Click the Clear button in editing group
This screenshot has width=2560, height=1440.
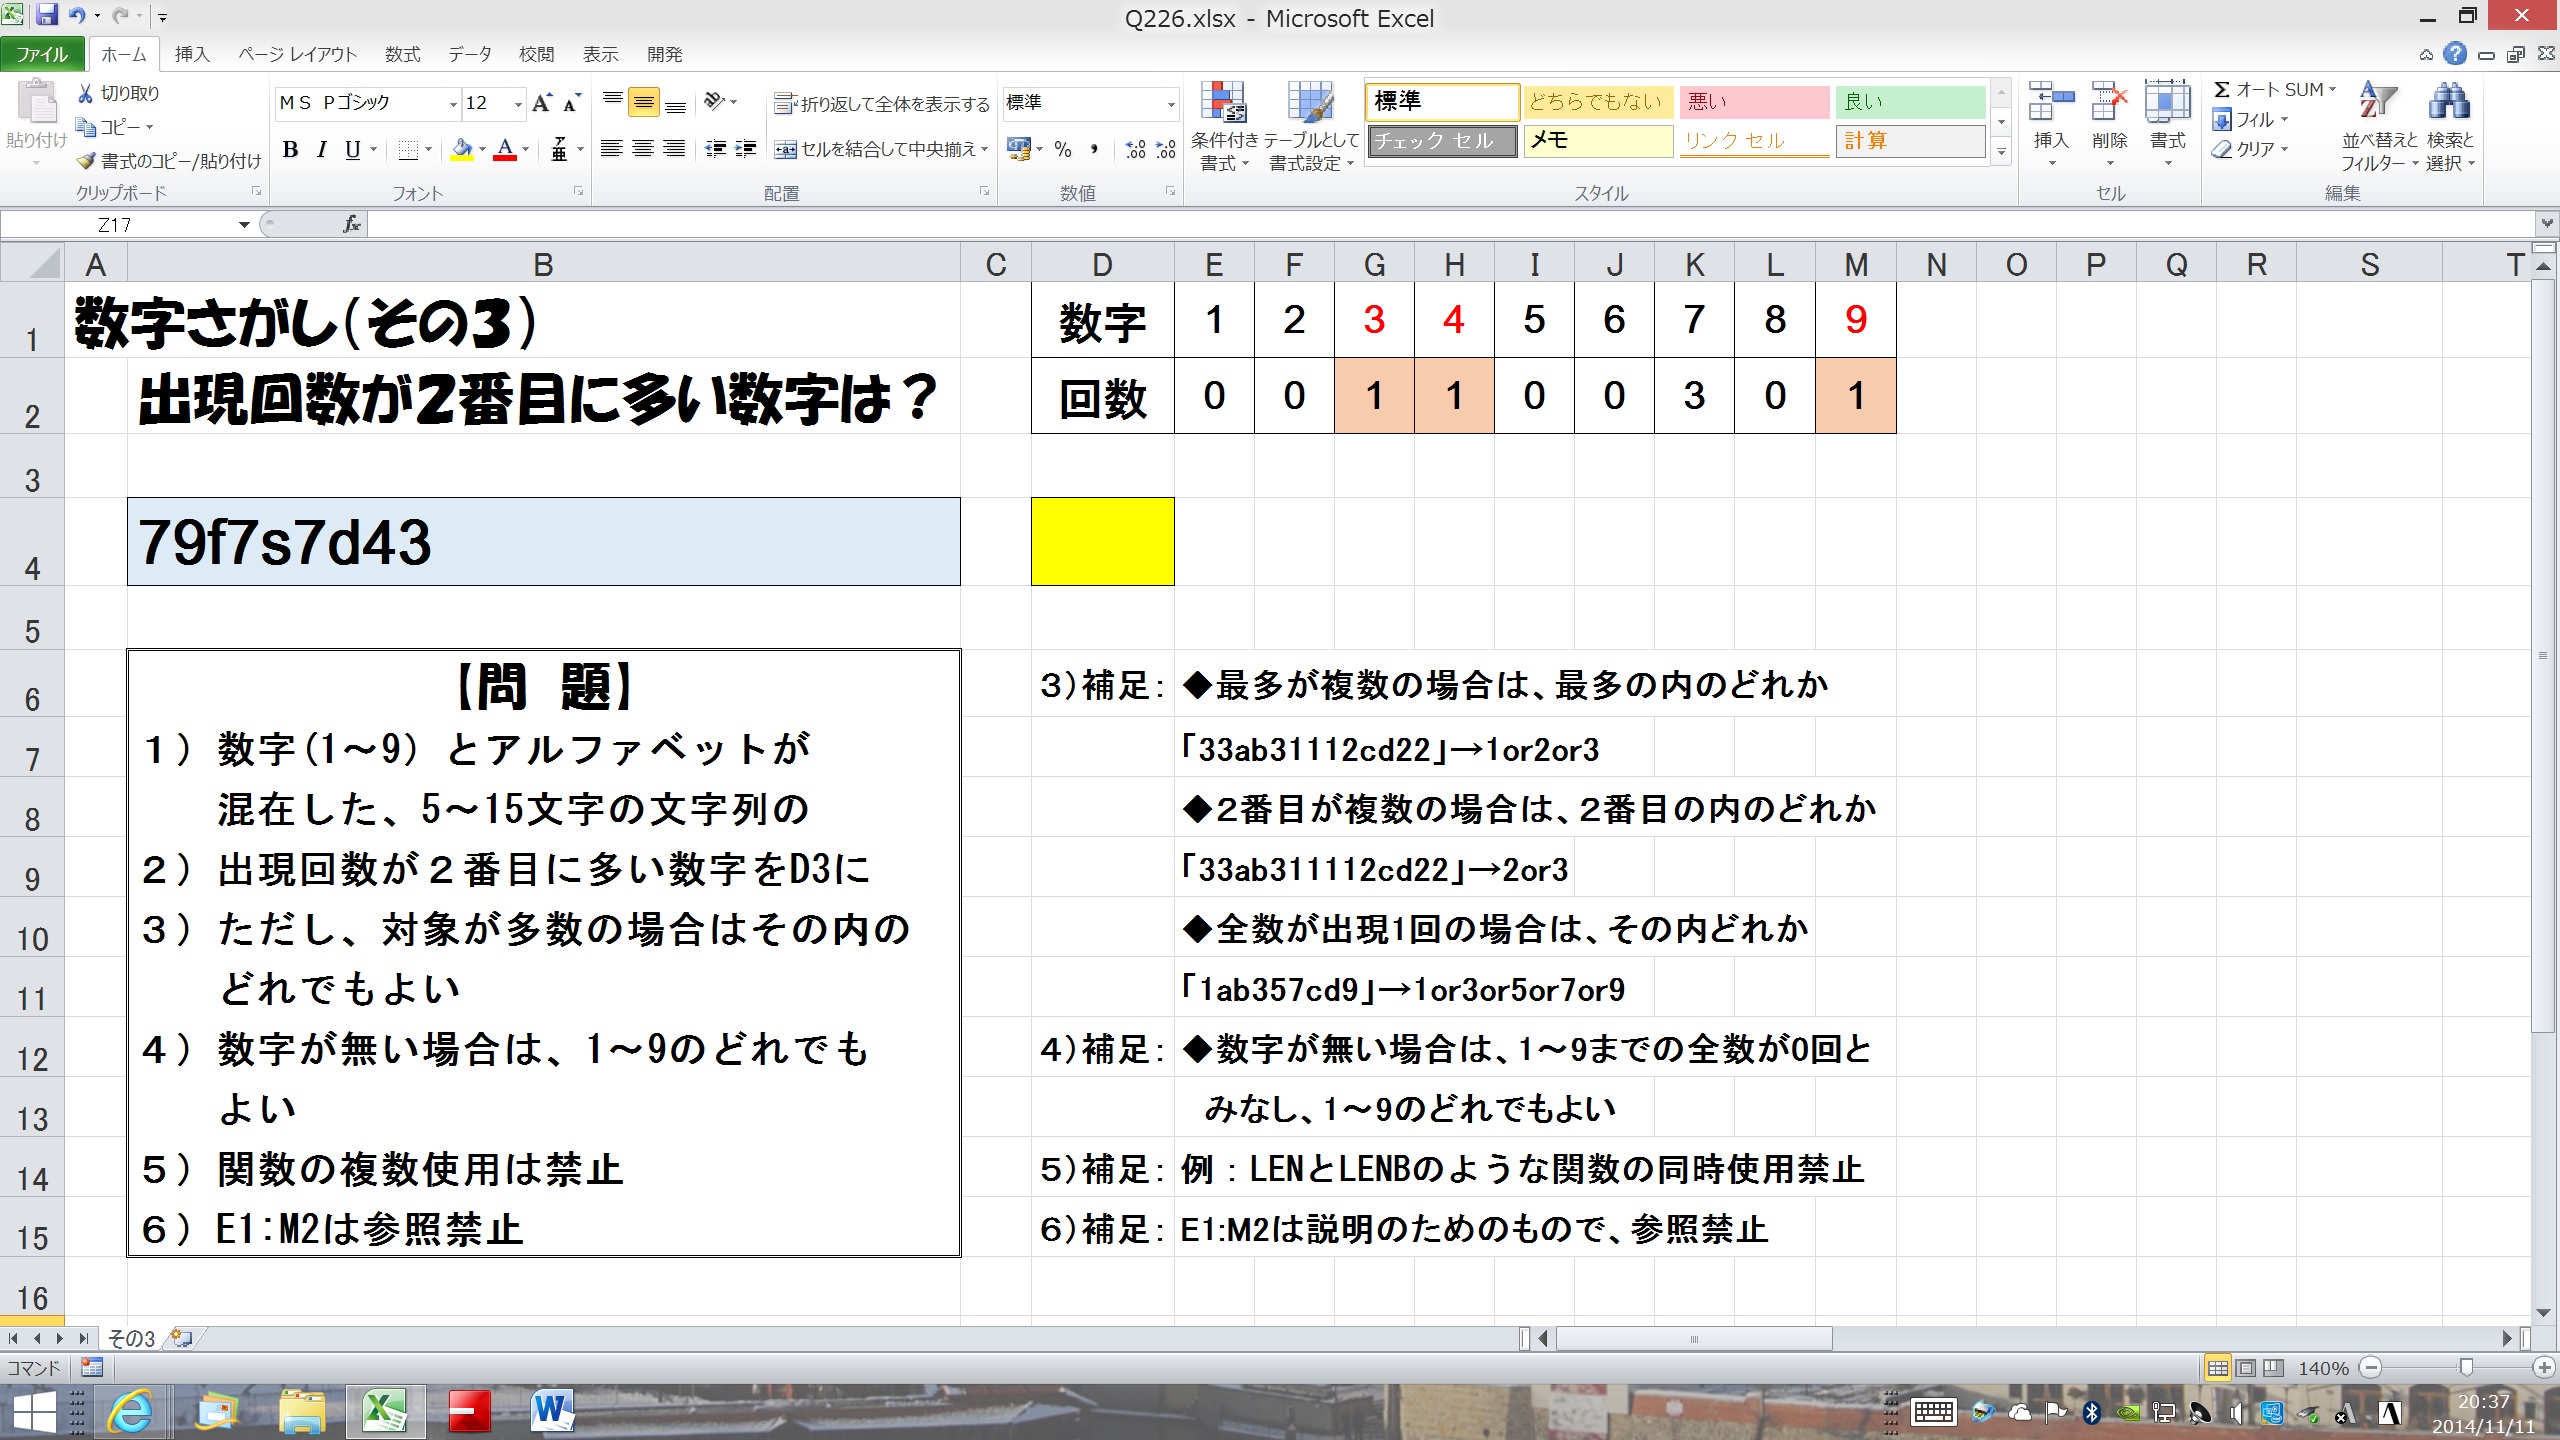[2250, 149]
